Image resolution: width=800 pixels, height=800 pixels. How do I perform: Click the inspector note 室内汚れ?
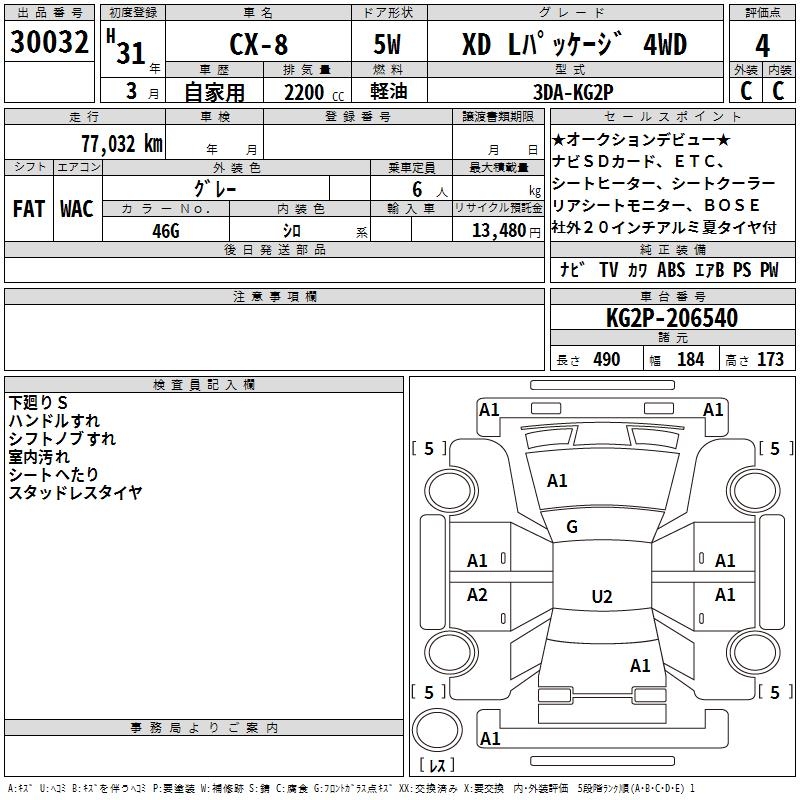(x=39, y=457)
